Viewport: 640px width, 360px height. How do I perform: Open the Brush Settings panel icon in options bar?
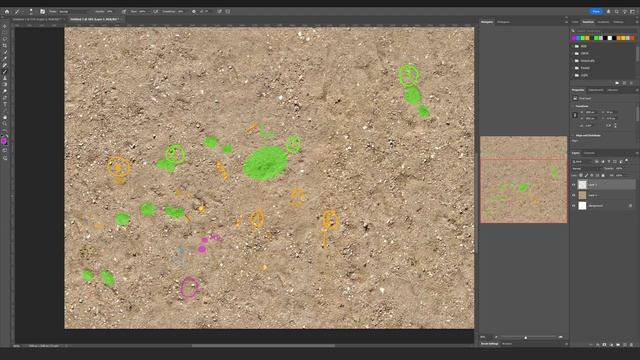pos(42,11)
